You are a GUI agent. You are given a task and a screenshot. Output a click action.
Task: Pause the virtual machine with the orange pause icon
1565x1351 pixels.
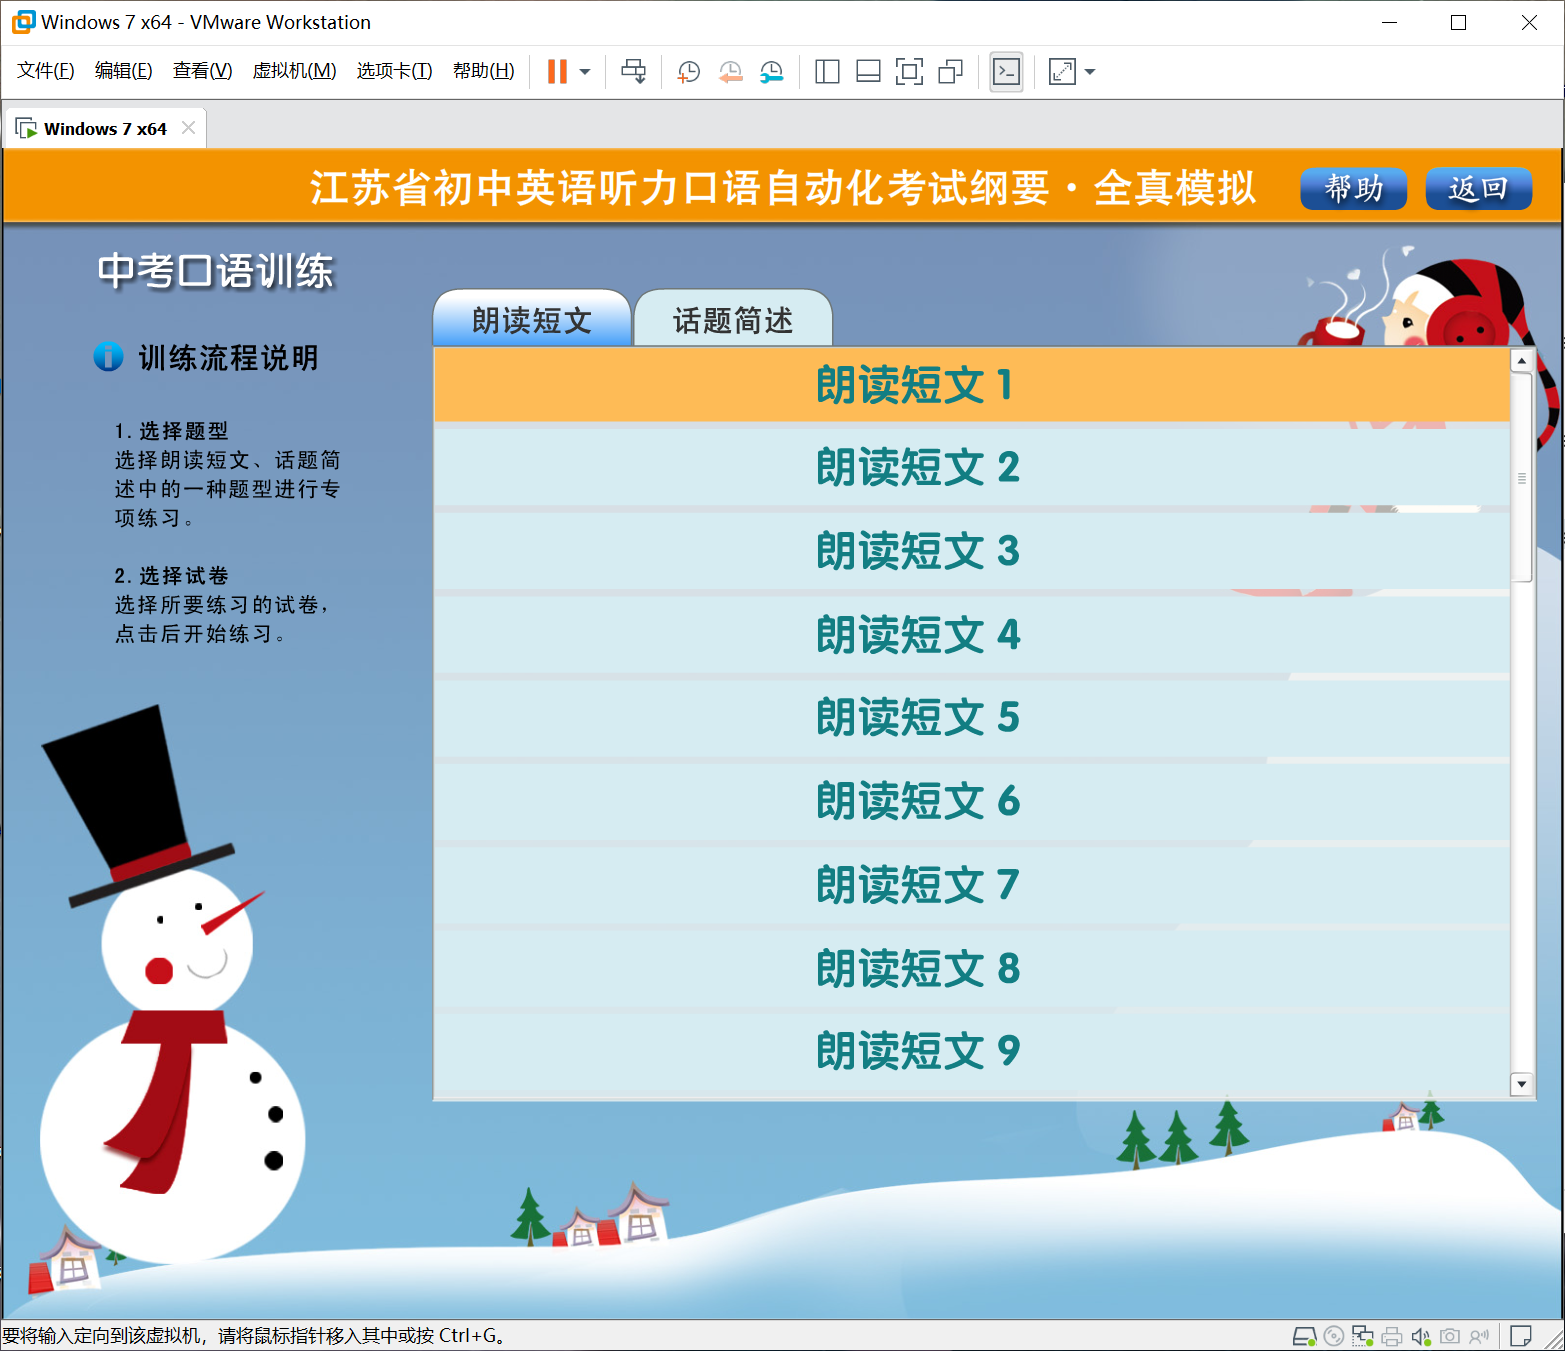coord(557,72)
